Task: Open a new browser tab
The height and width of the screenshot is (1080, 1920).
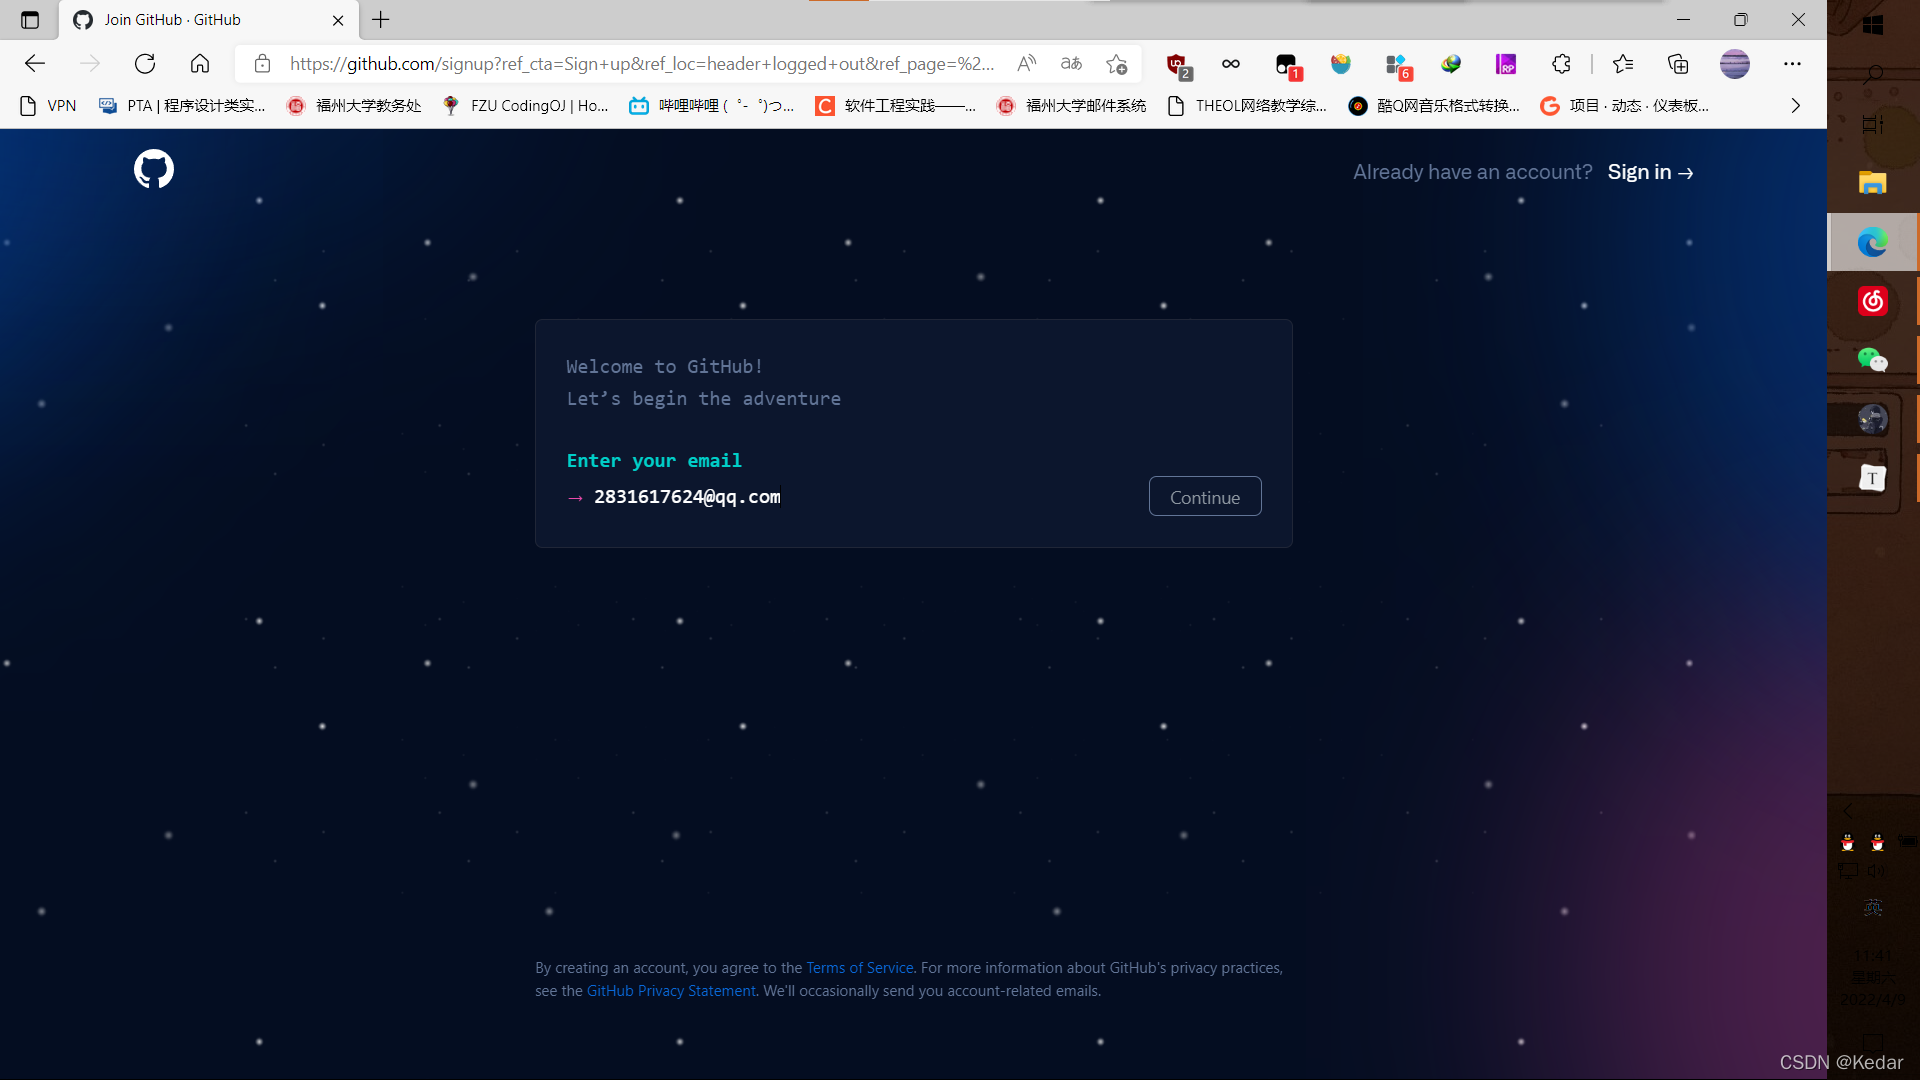Action: click(381, 20)
